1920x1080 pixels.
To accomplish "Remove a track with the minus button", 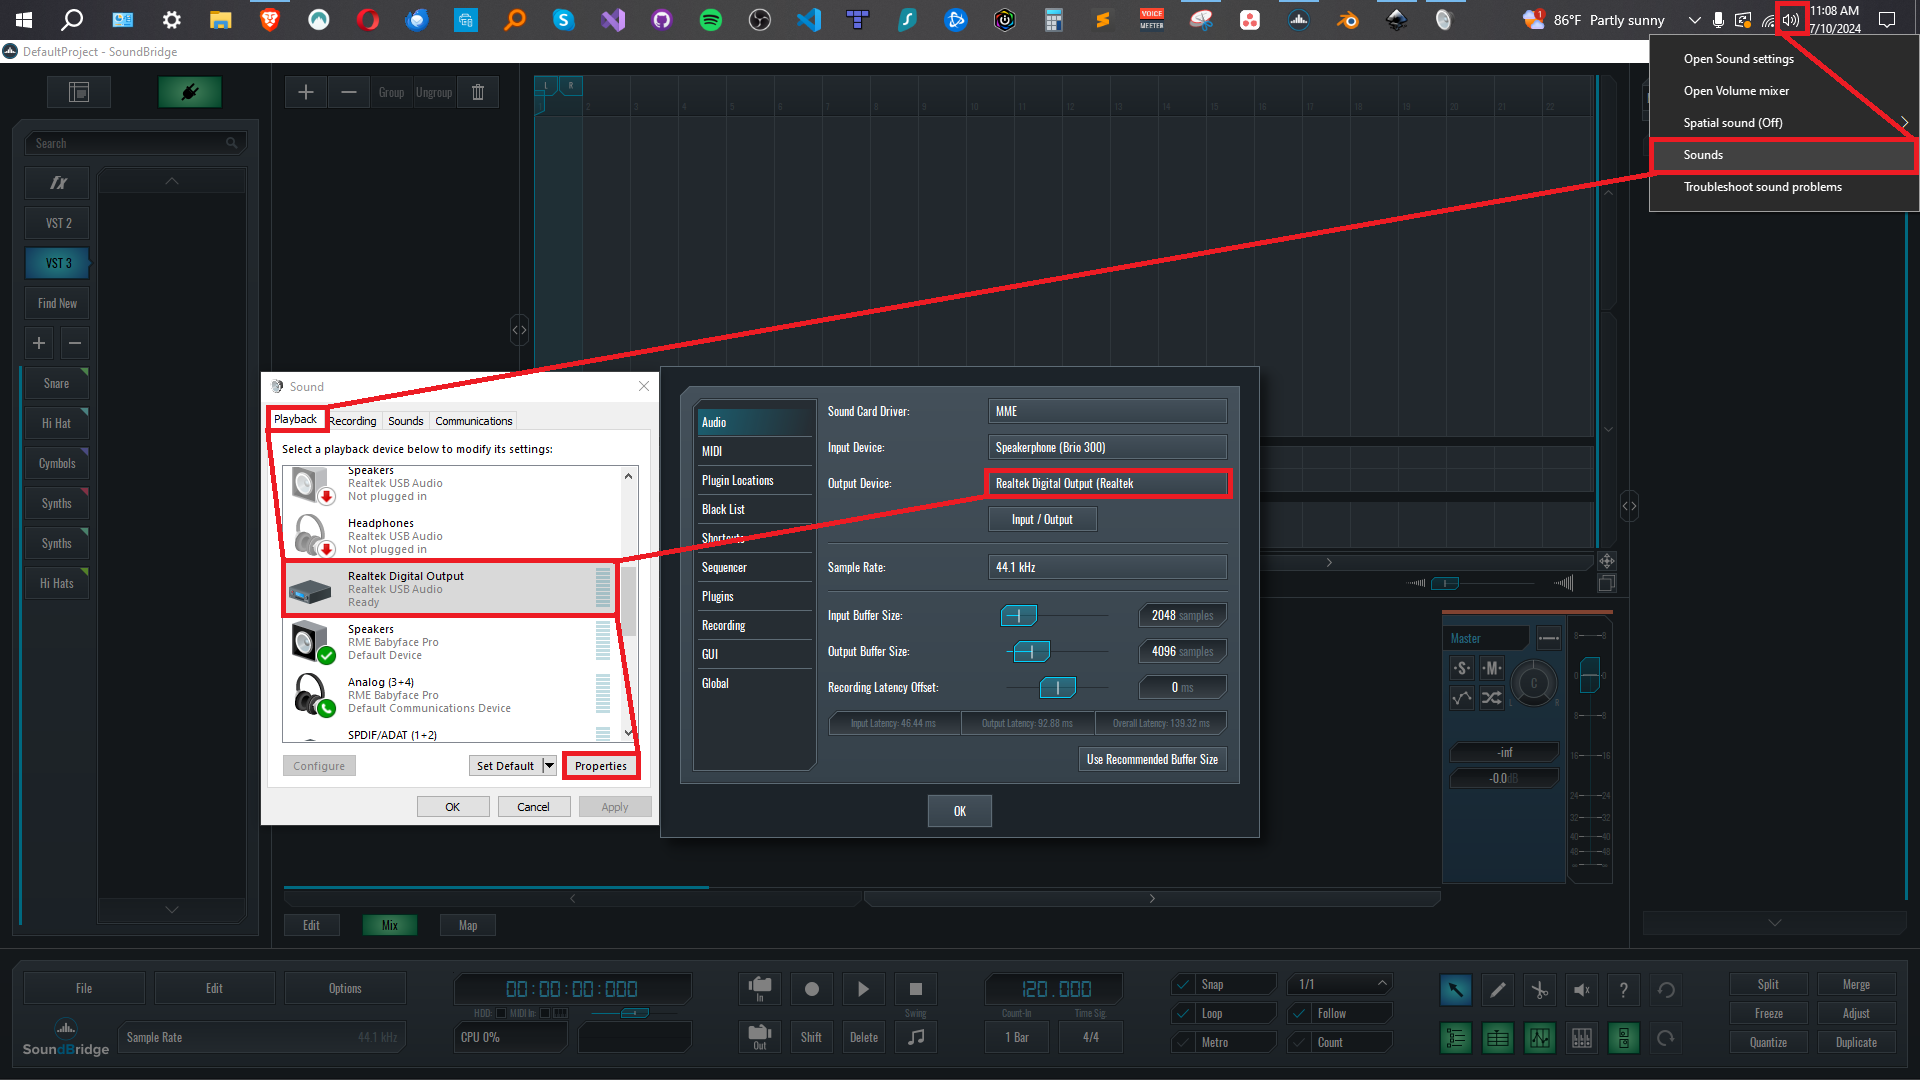I will tap(349, 92).
